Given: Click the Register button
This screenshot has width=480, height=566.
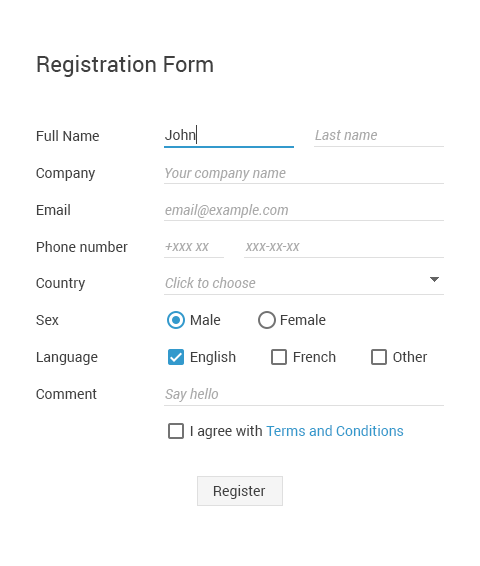Looking at the screenshot, I should [240, 491].
